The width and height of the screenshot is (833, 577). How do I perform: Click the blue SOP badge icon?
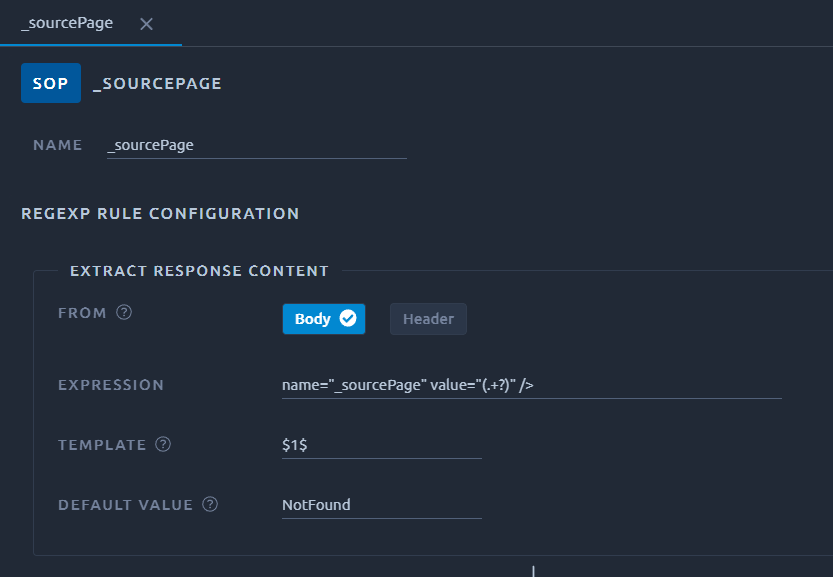pyautogui.click(x=51, y=83)
